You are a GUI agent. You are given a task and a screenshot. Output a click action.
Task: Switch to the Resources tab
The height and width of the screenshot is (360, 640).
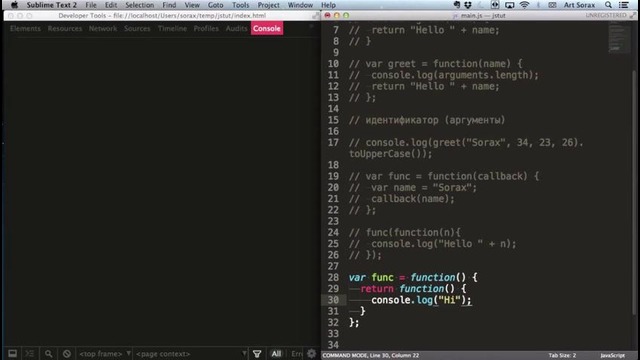[64, 29]
